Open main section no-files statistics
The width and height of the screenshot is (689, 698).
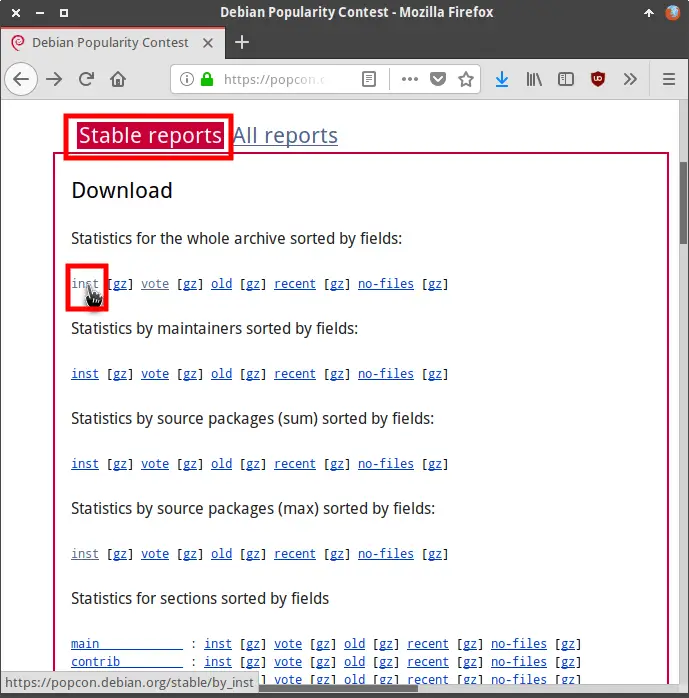click(519, 644)
